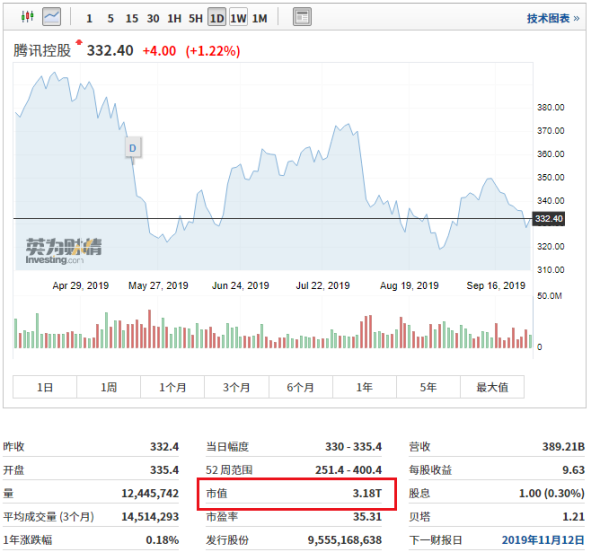Choose the 15 minute interval
Image resolution: width=600 pixels, height=552 pixels.
pos(132,18)
